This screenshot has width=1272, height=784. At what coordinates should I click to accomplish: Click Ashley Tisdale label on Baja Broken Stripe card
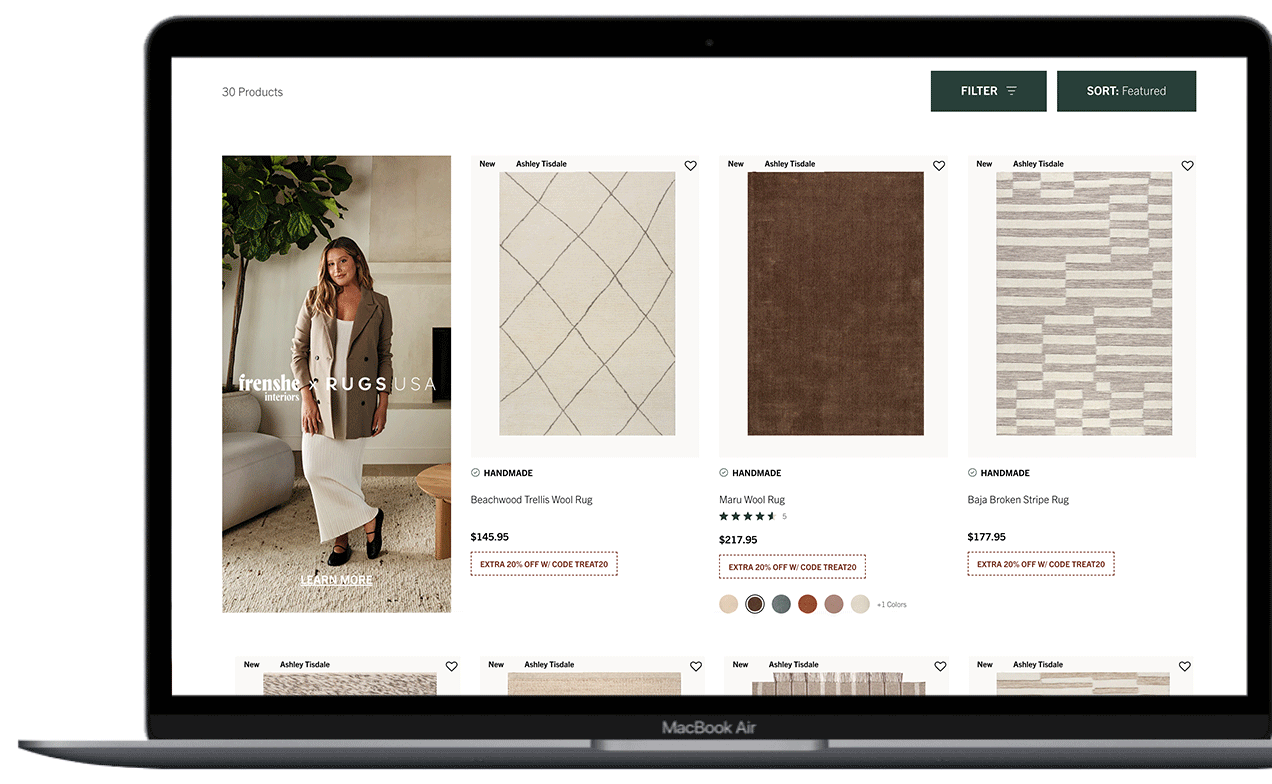(x=1038, y=164)
